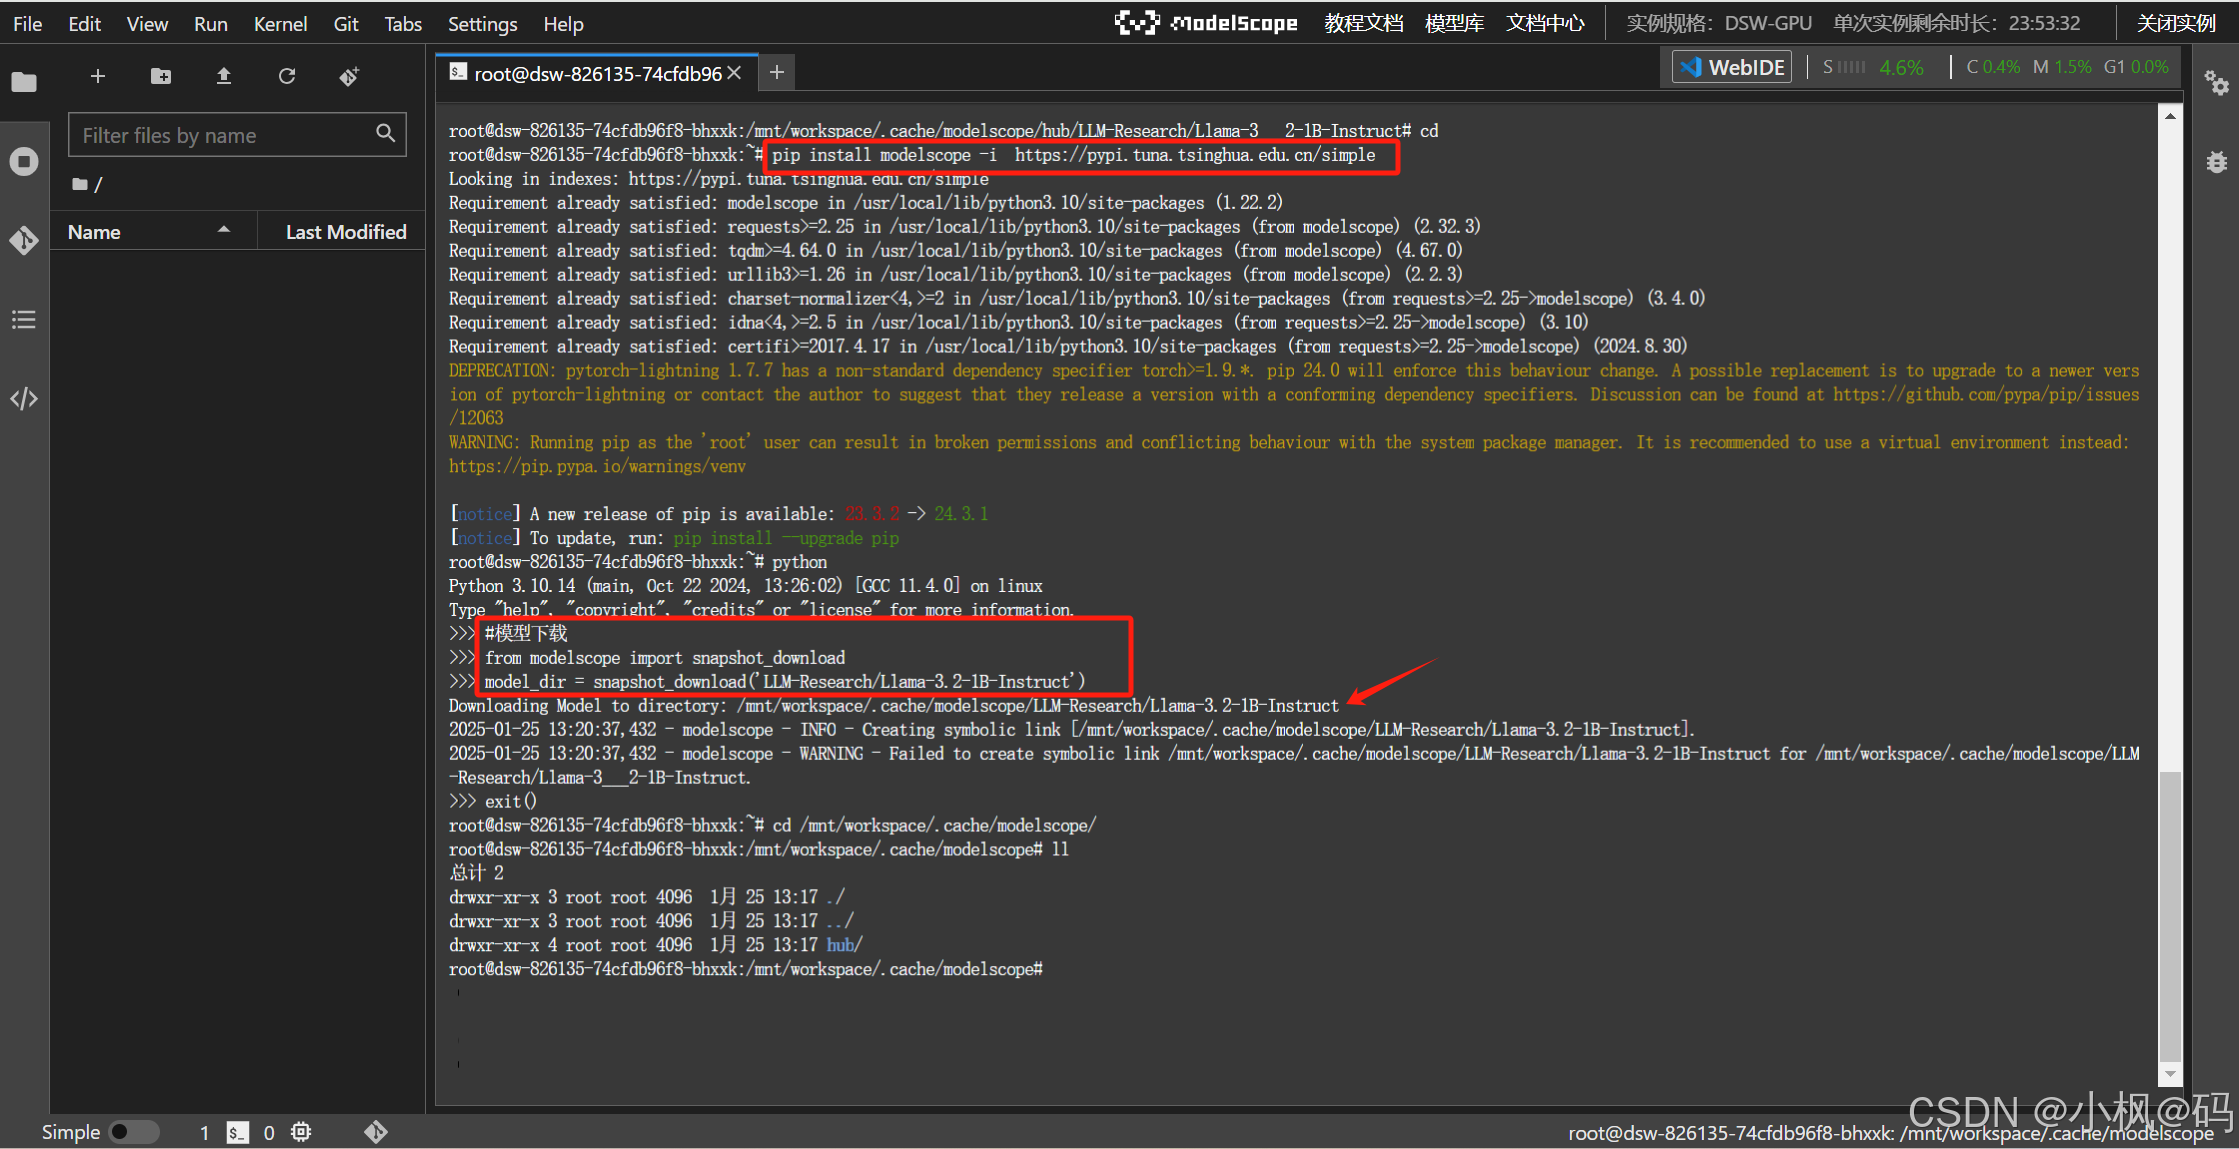Open the debugger bug icon on the right
The image size is (2239, 1149).
coord(2216,162)
